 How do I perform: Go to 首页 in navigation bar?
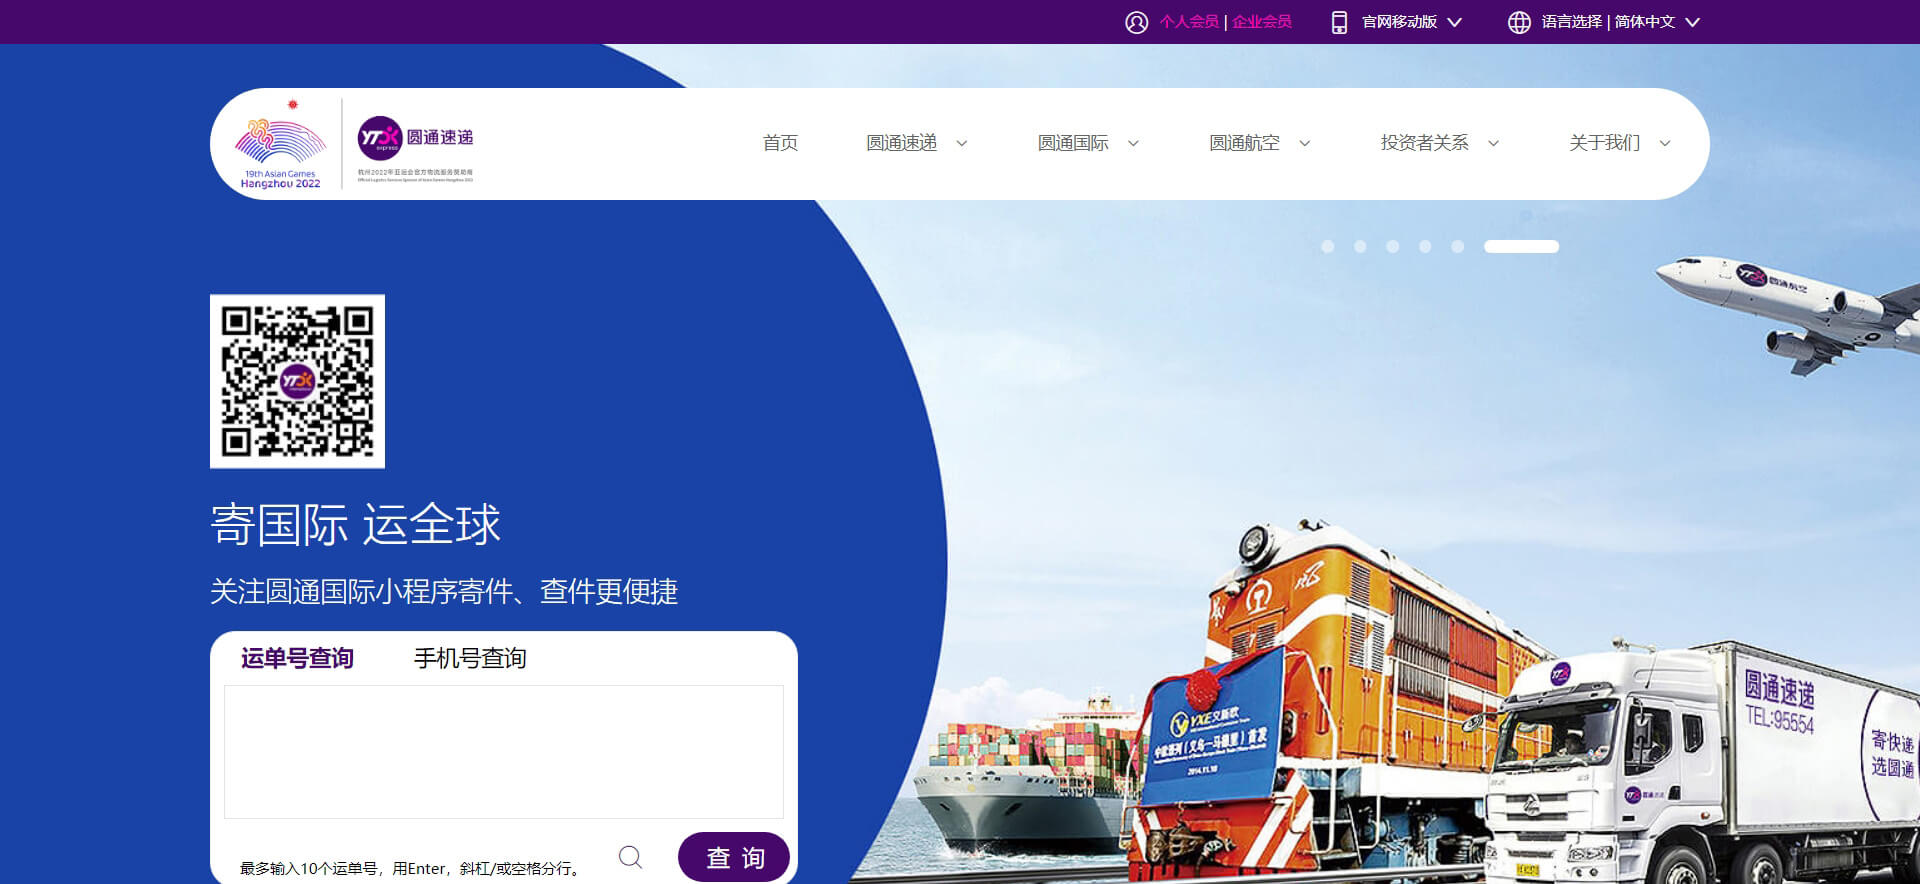pos(780,143)
